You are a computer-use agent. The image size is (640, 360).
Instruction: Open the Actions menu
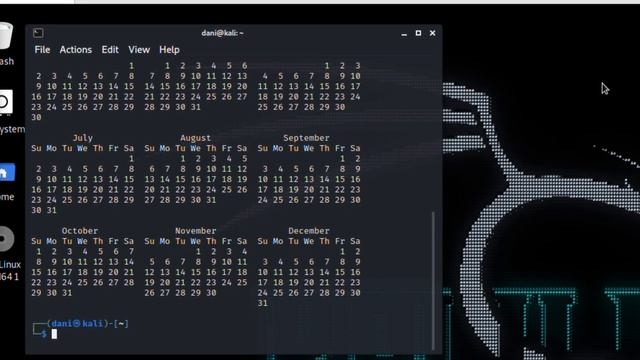click(76, 50)
